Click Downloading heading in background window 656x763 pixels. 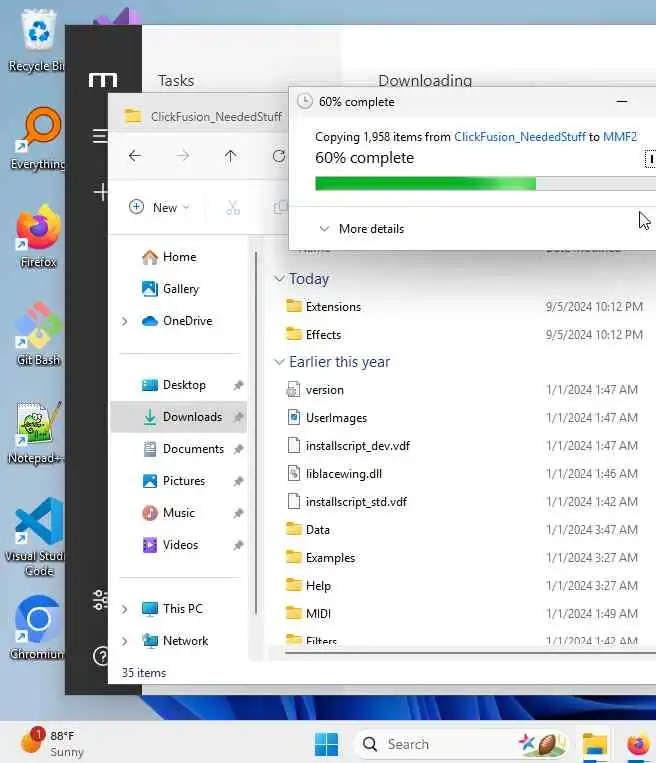pos(425,81)
